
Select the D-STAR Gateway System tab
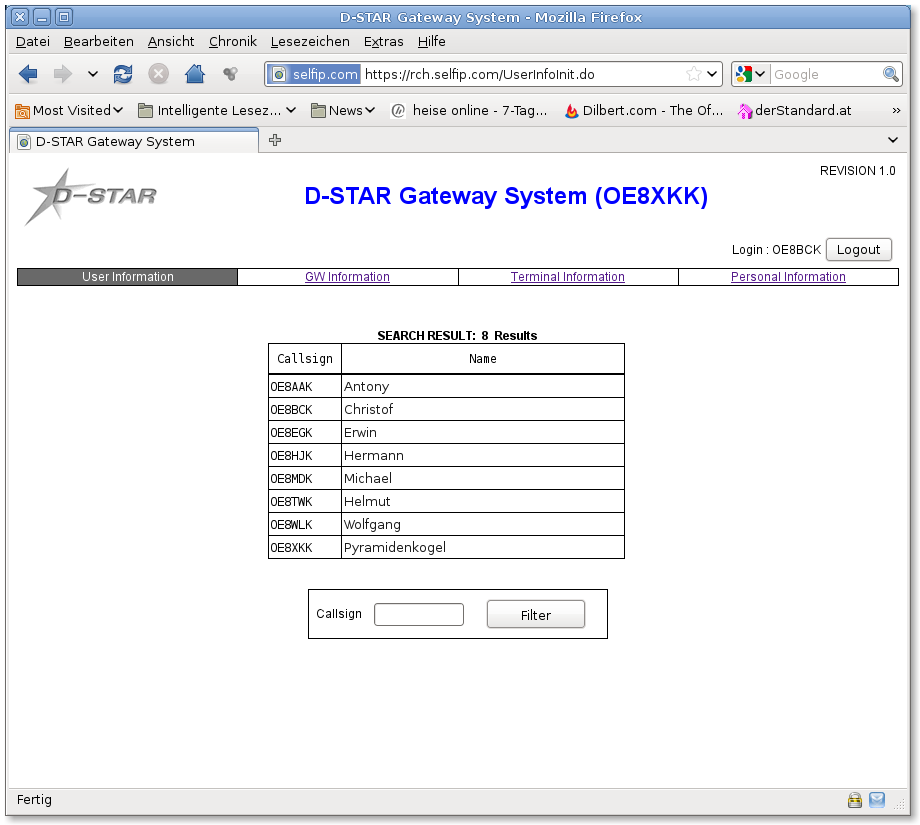134,141
